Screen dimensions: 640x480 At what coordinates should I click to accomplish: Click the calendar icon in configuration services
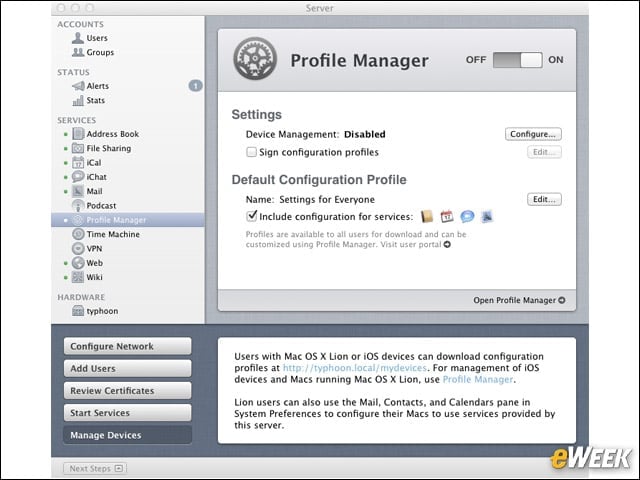click(447, 216)
